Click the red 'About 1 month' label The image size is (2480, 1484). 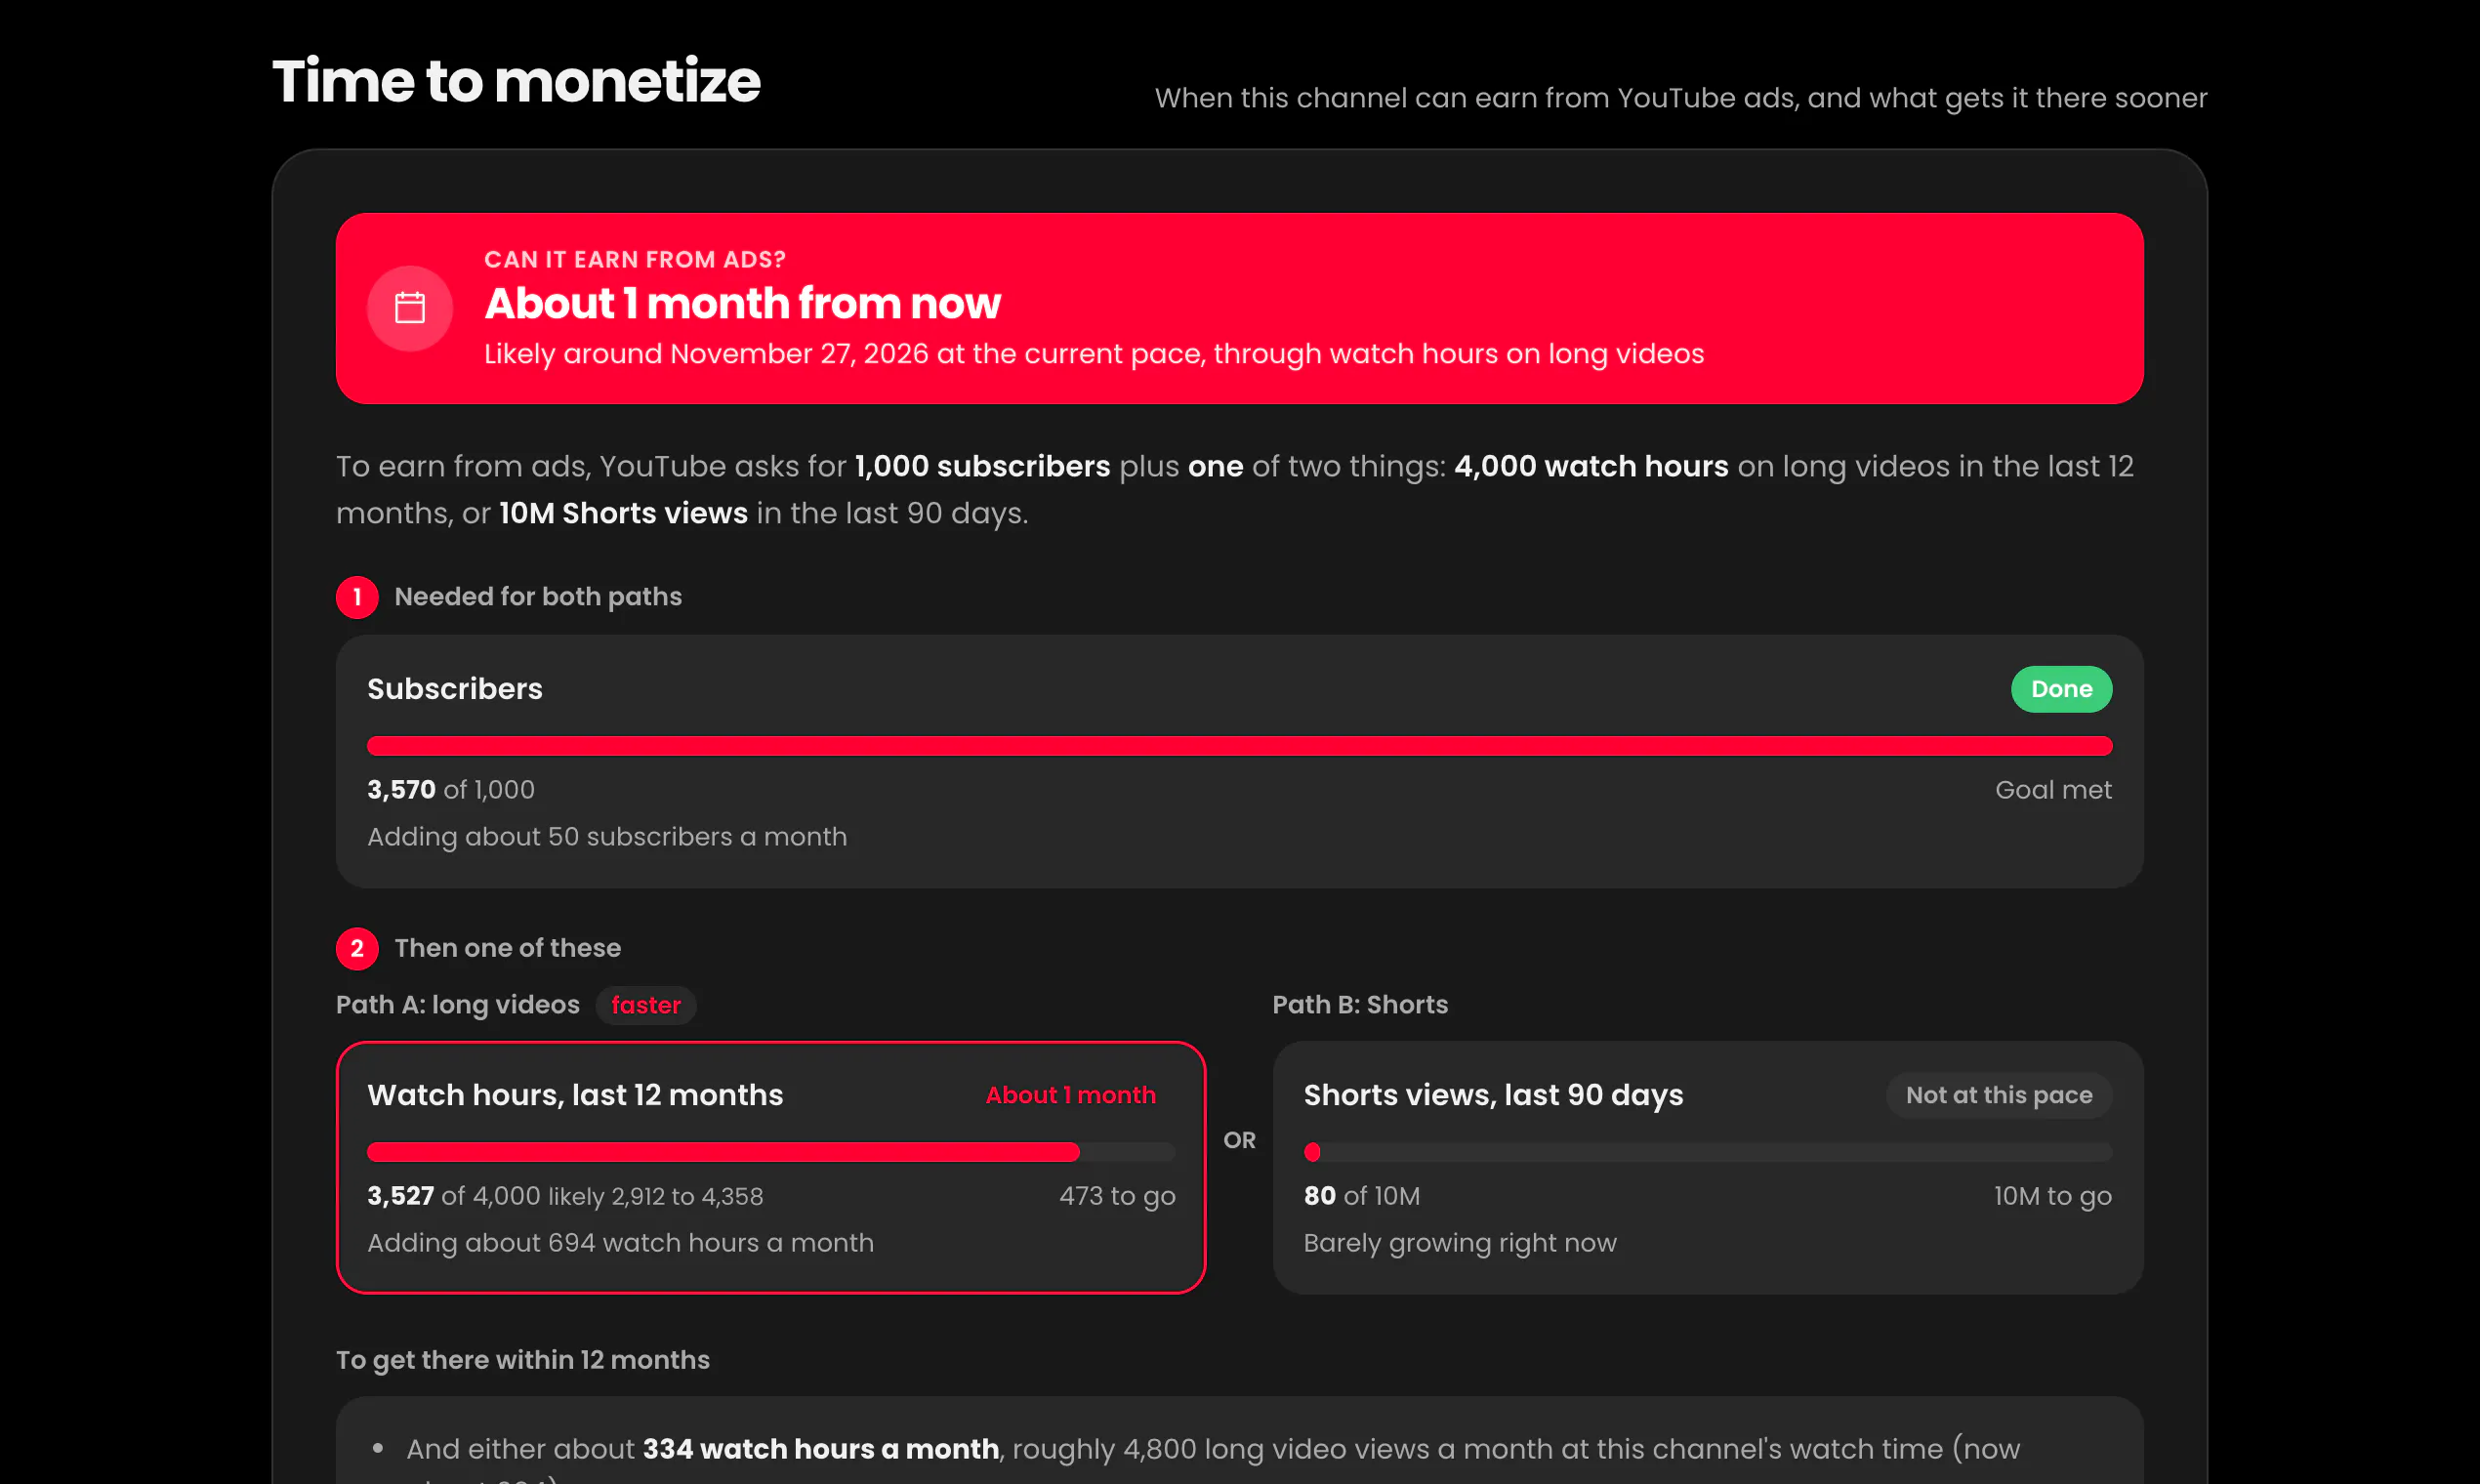pos(1070,1095)
